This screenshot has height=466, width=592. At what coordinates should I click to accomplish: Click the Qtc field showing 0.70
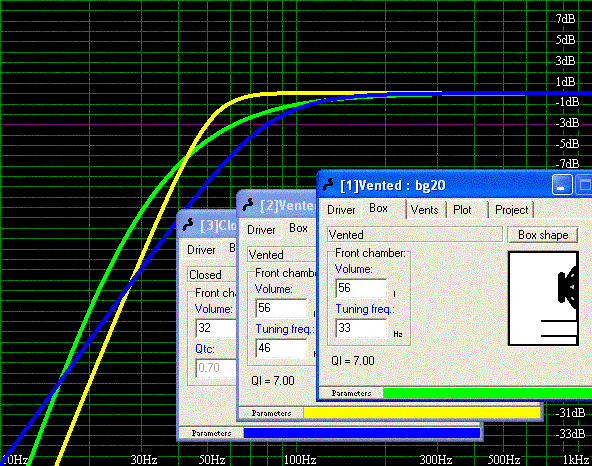point(216,367)
